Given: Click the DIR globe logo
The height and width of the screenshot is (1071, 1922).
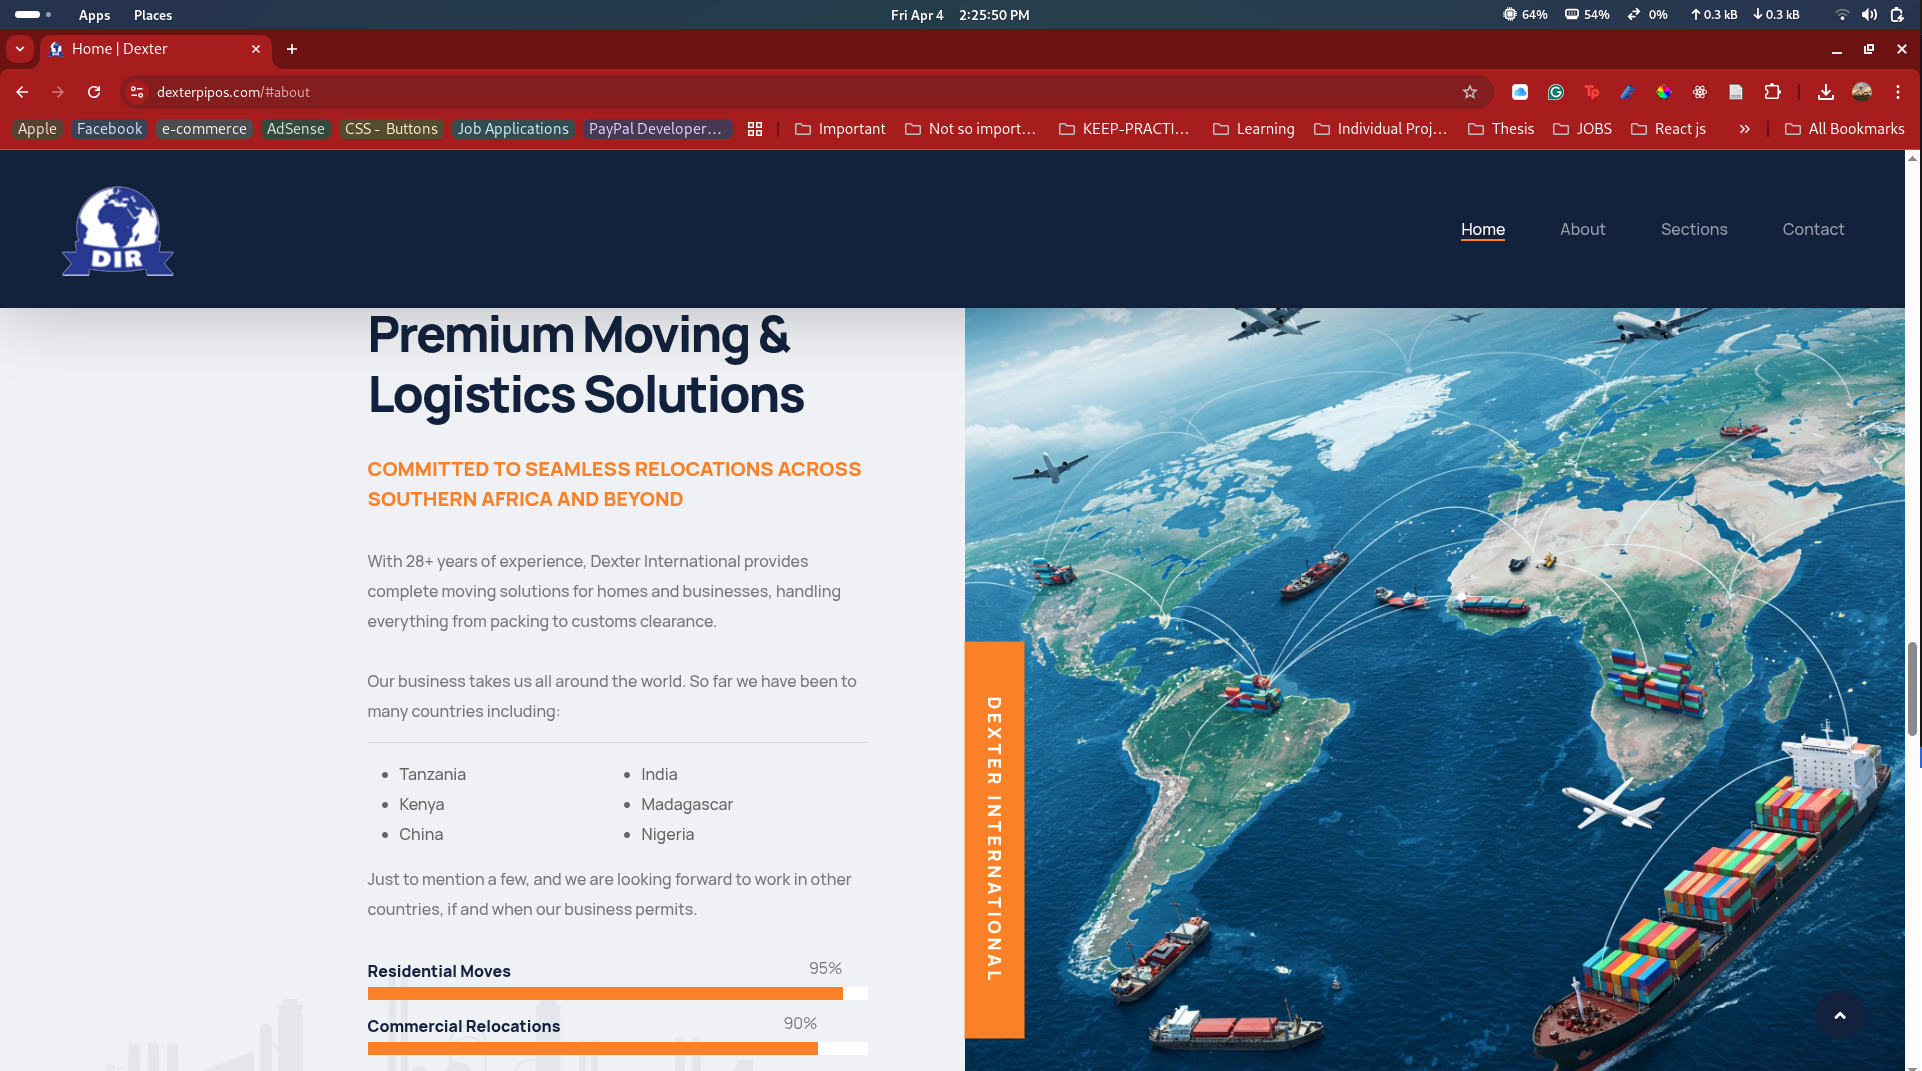Looking at the screenshot, I should (x=118, y=231).
